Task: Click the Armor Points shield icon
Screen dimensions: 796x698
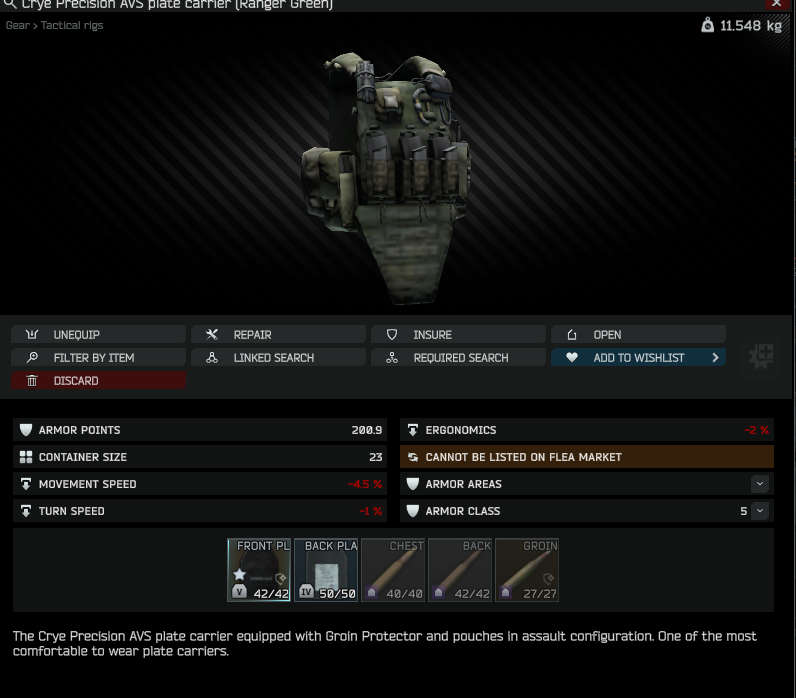Action: pyautogui.click(x=26, y=430)
